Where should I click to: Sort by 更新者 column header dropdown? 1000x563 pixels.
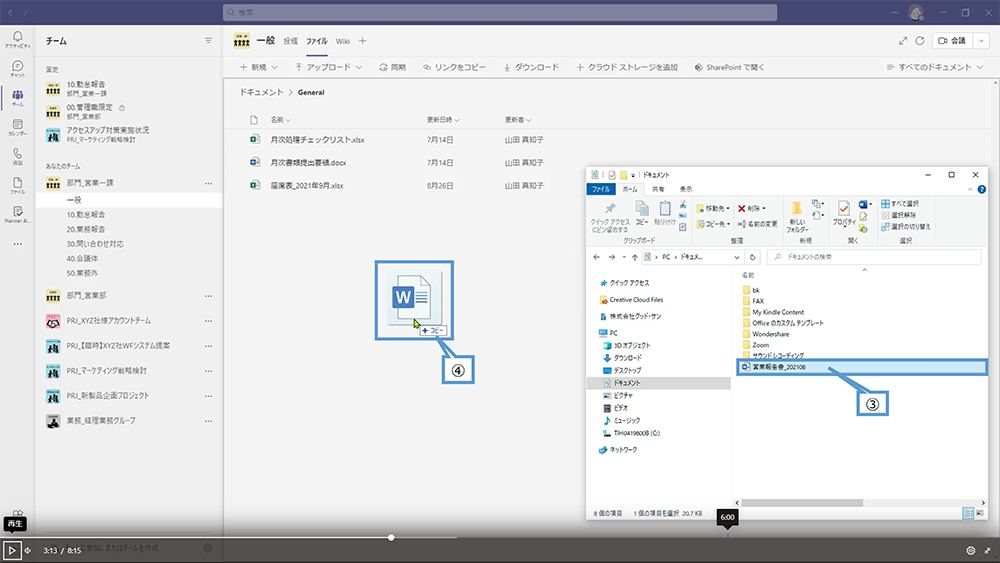pos(518,120)
